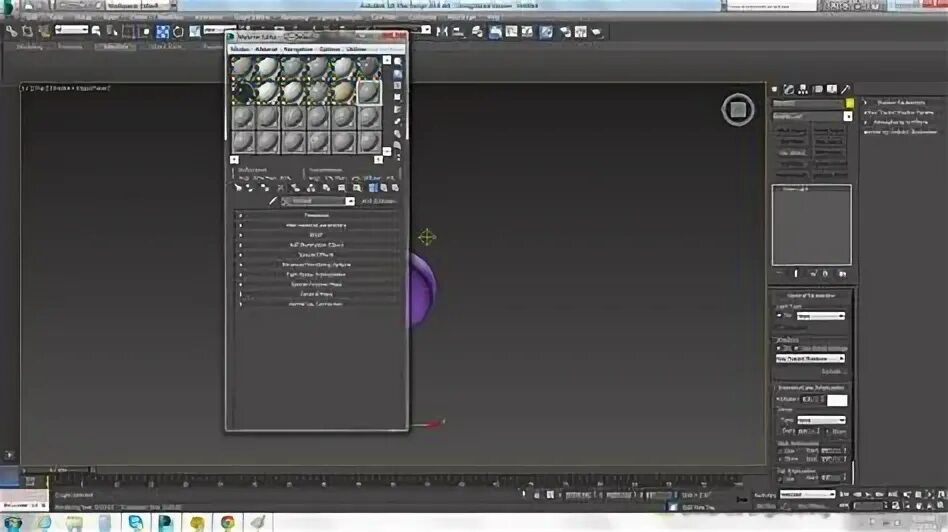This screenshot has height=532, width=948.
Task: Open the selection filter dropdown
Action: point(71,30)
